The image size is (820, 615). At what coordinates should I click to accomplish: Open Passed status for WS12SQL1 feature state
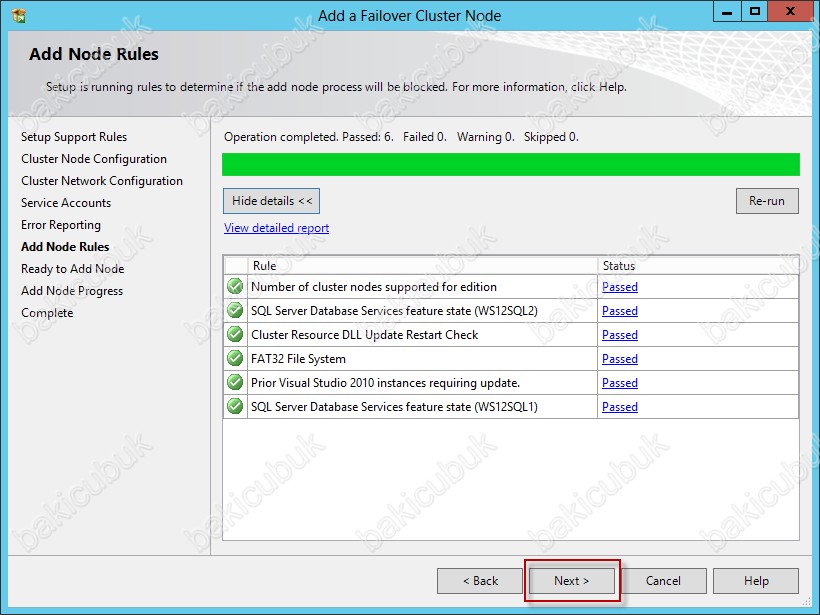tap(620, 407)
